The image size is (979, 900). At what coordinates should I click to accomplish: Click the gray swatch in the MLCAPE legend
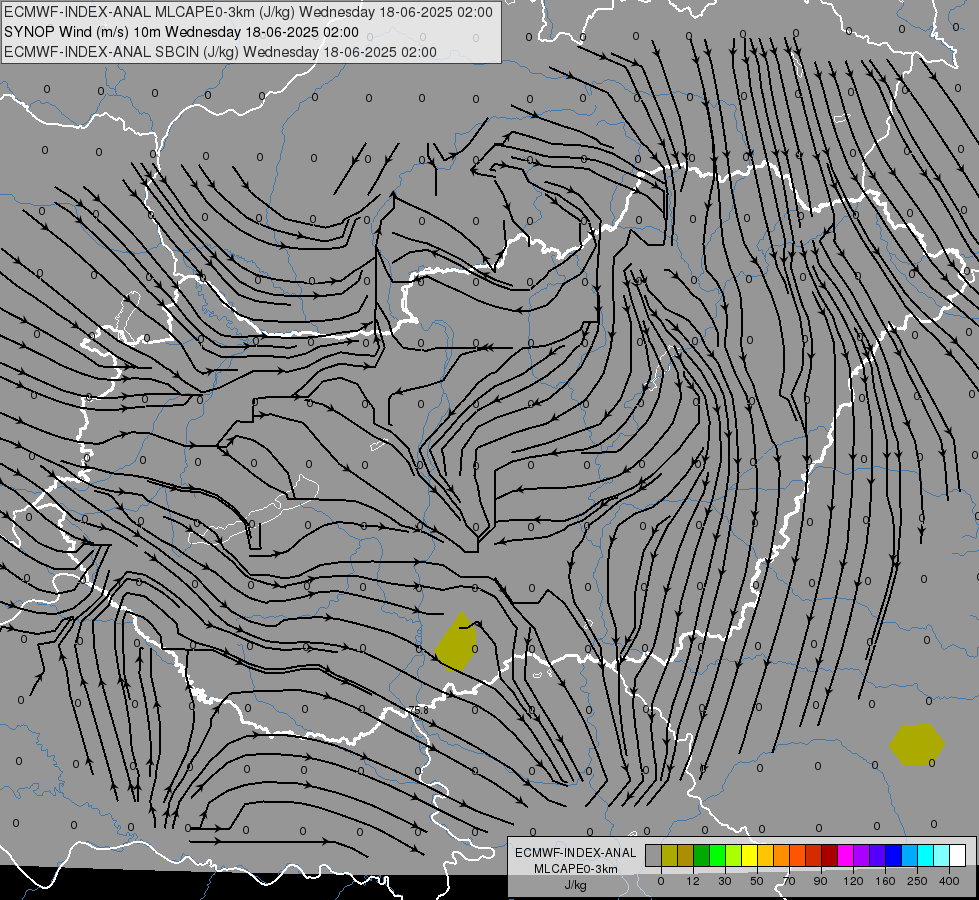tap(654, 855)
